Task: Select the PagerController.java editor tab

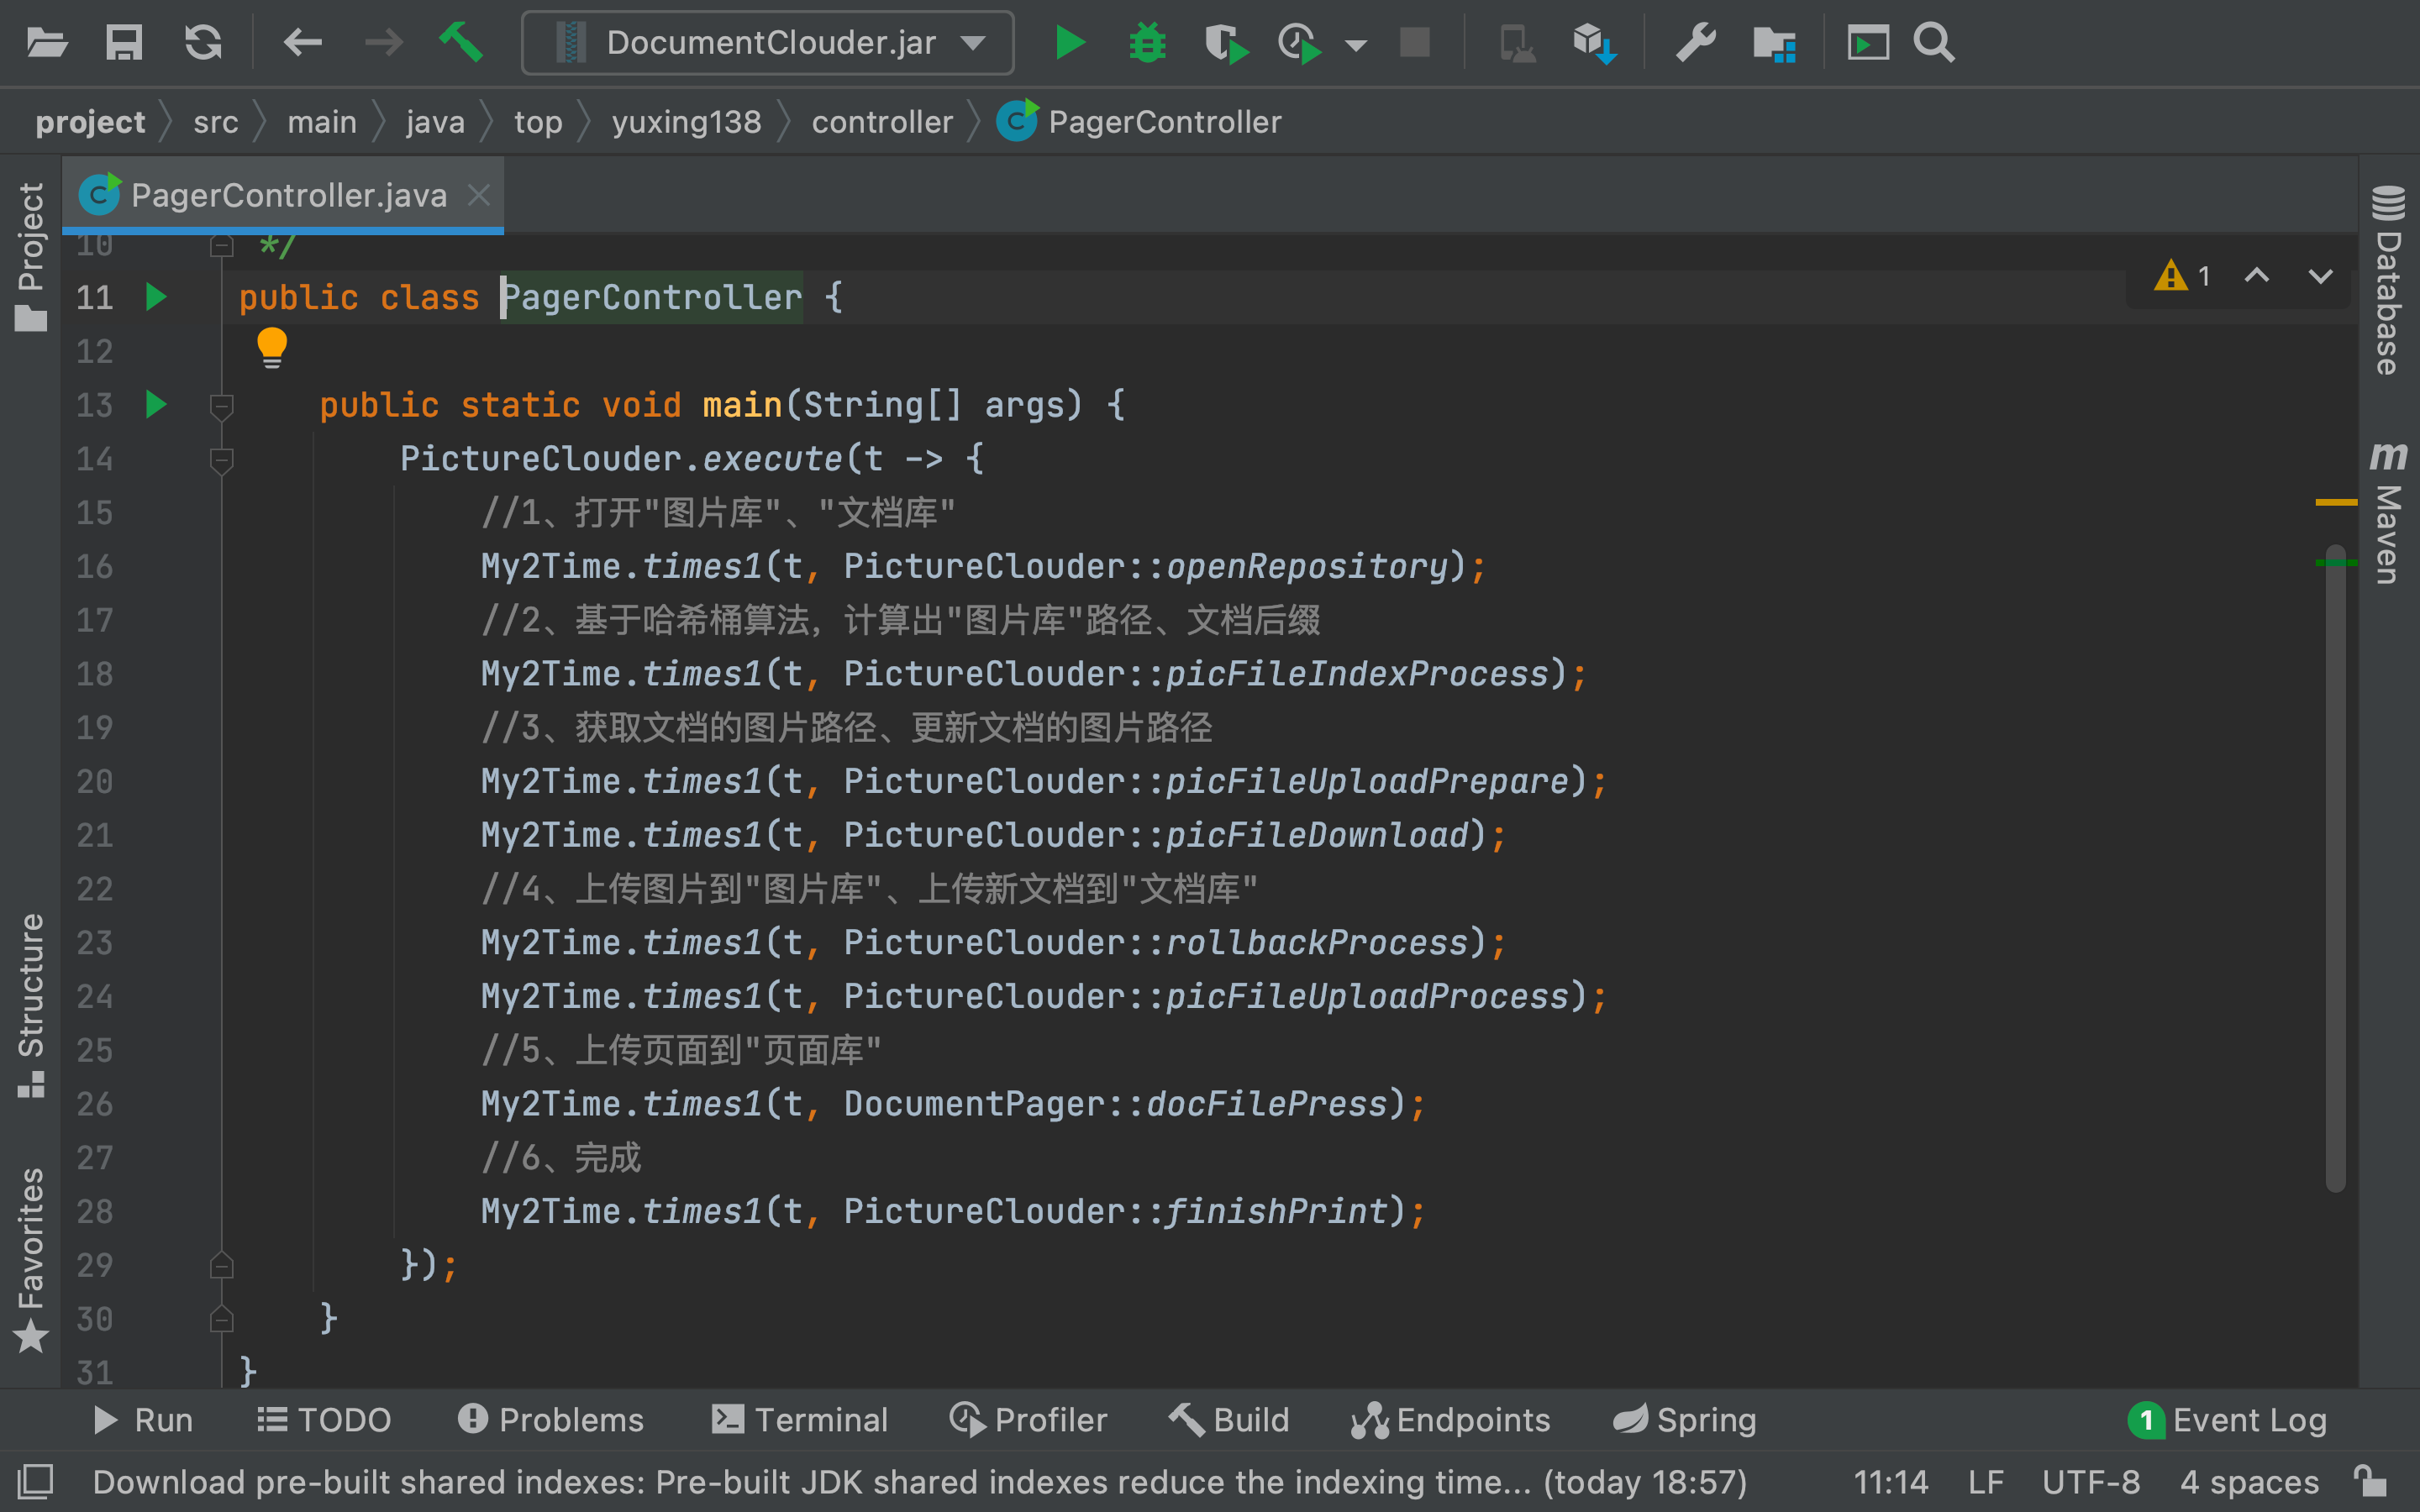Action: [x=283, y=195]
